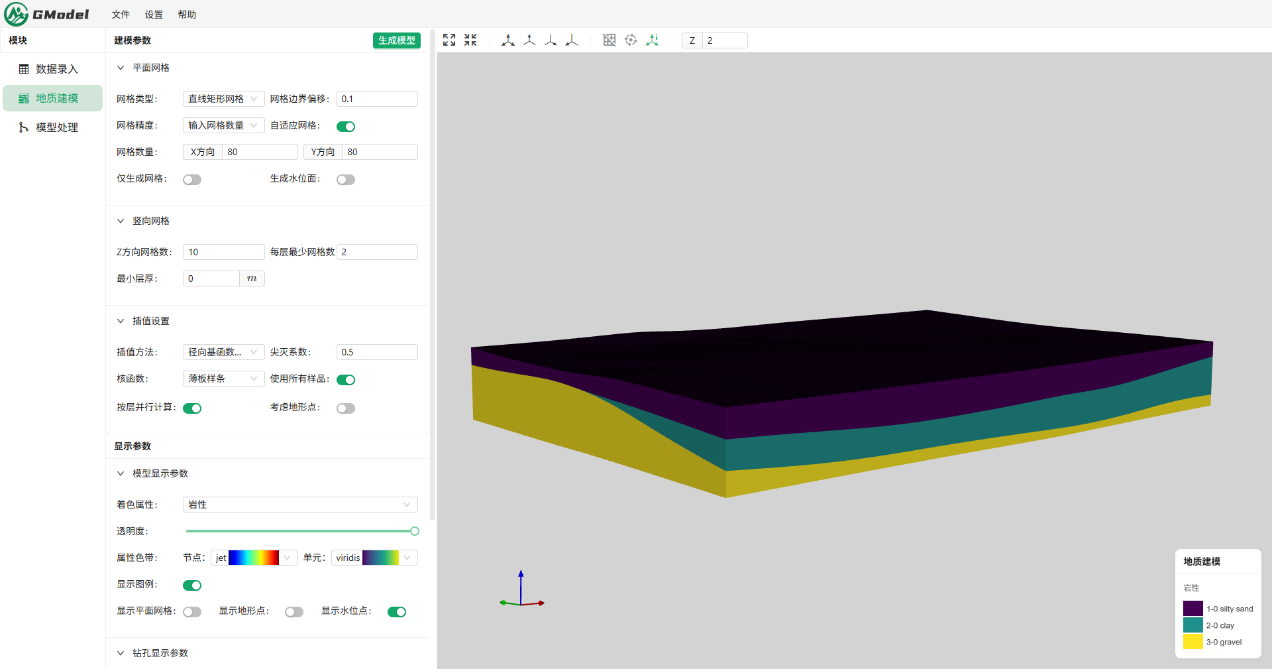The width and height of the screenshot is (1272, 669).
Task: Collapse the 竖向网格 section
Action: pos(121,221)
